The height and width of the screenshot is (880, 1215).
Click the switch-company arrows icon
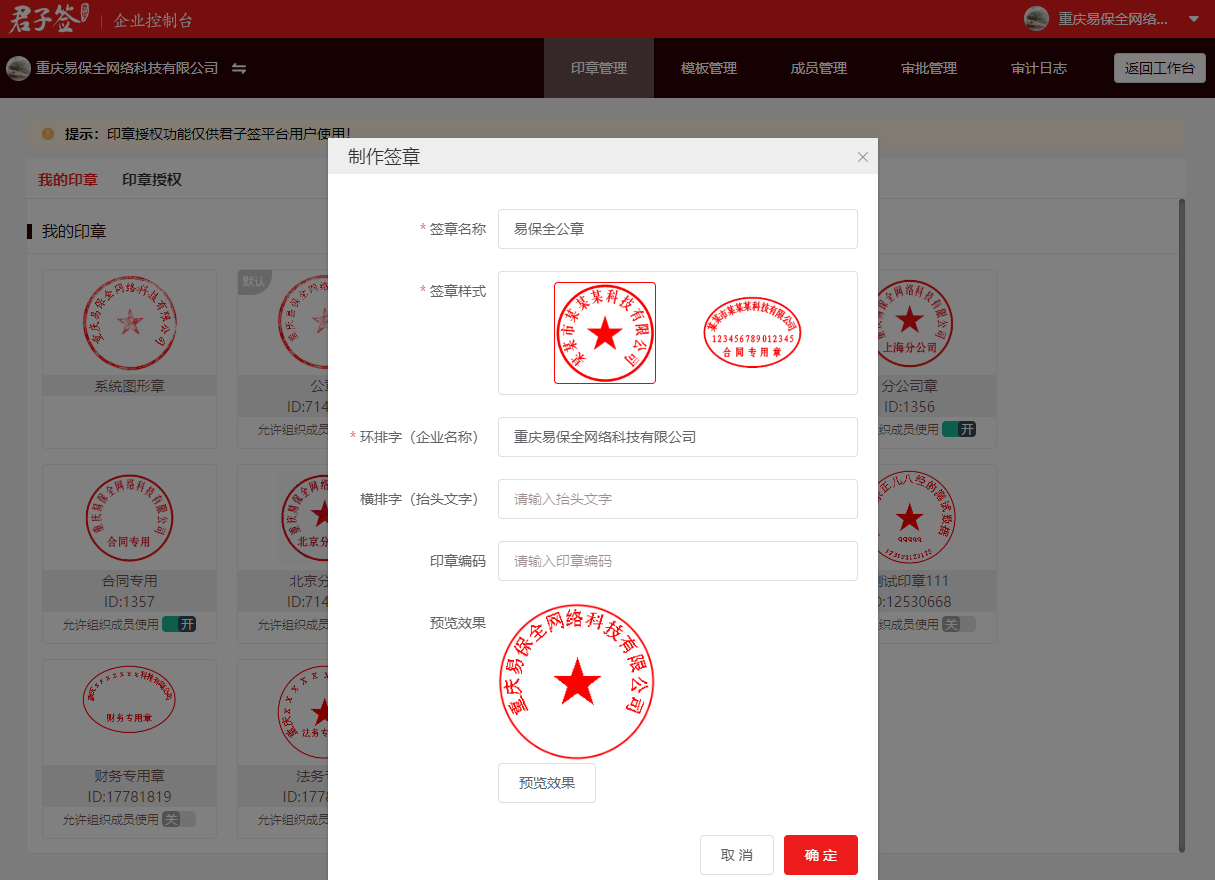click(x=239, y=68)
